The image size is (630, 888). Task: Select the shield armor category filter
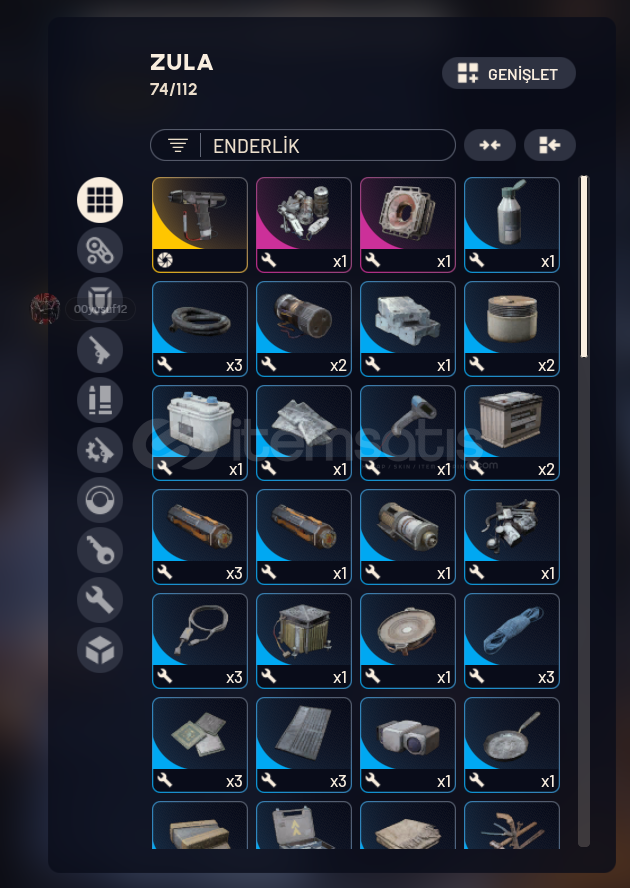point(100,300)
